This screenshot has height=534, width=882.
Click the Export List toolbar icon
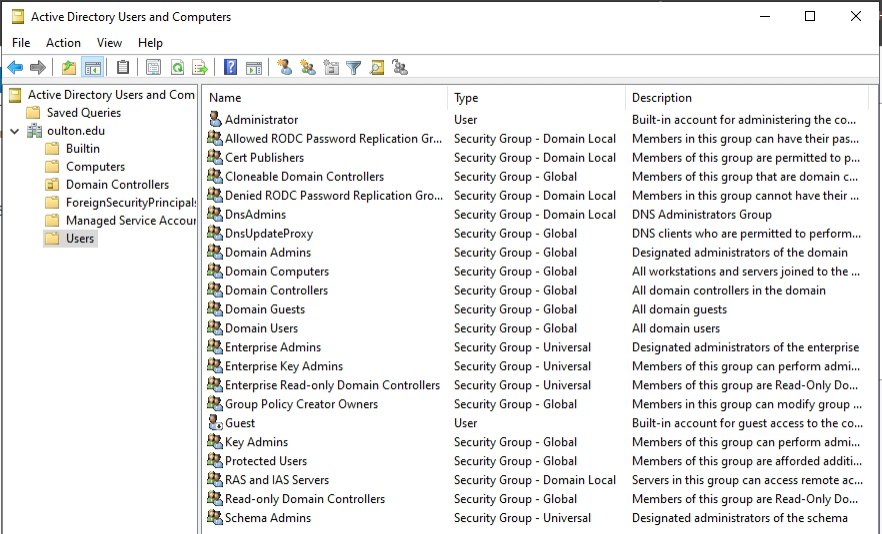click(199, 68)
